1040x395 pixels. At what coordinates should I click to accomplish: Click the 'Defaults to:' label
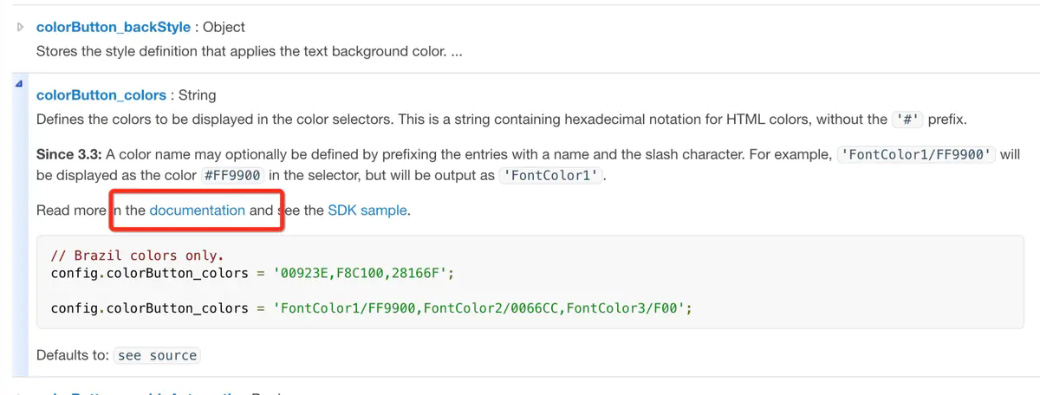(x=72, y=355)
